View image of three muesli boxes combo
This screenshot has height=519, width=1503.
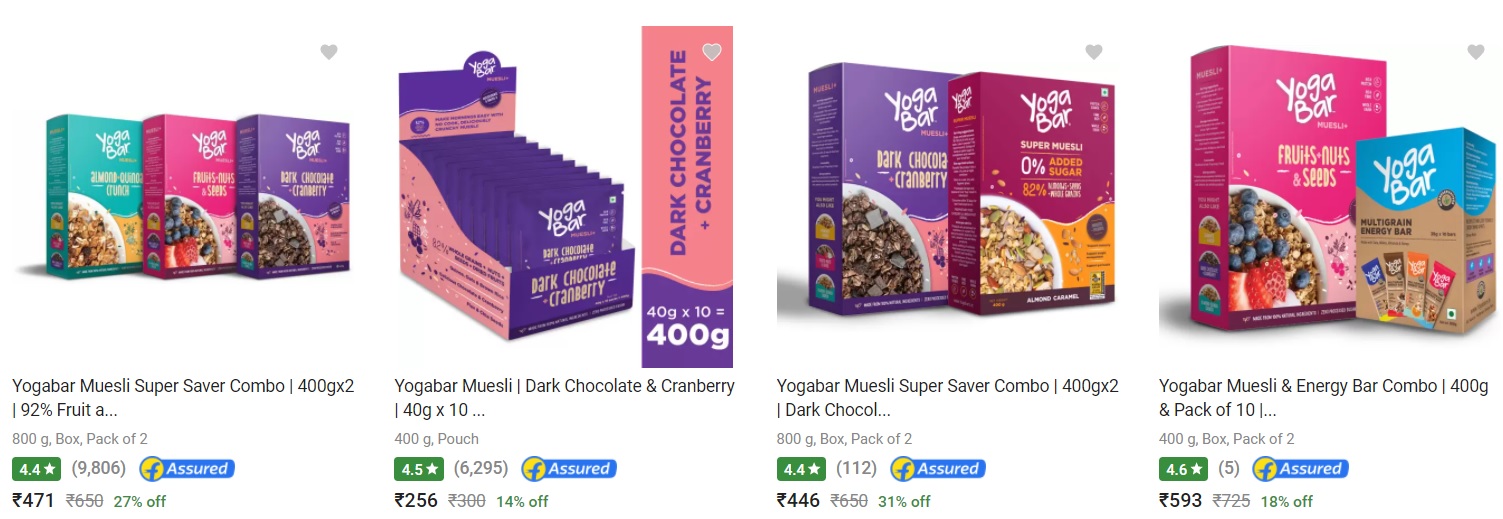pos(183,195)
